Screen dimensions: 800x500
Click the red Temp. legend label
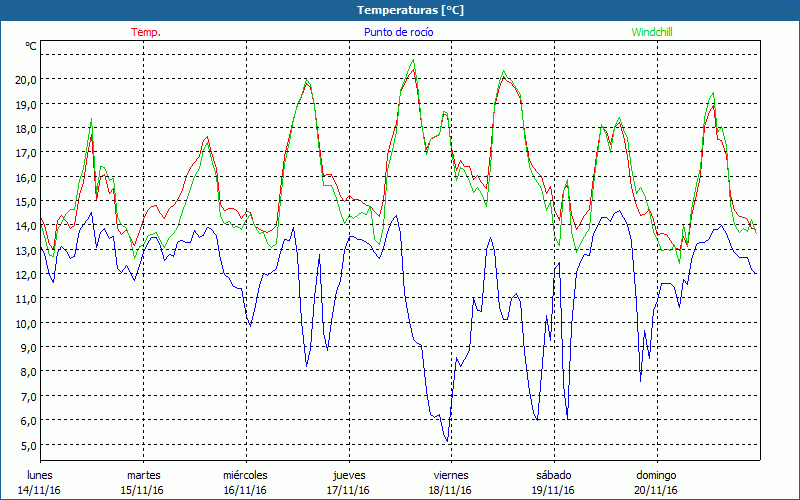[146, 32]
